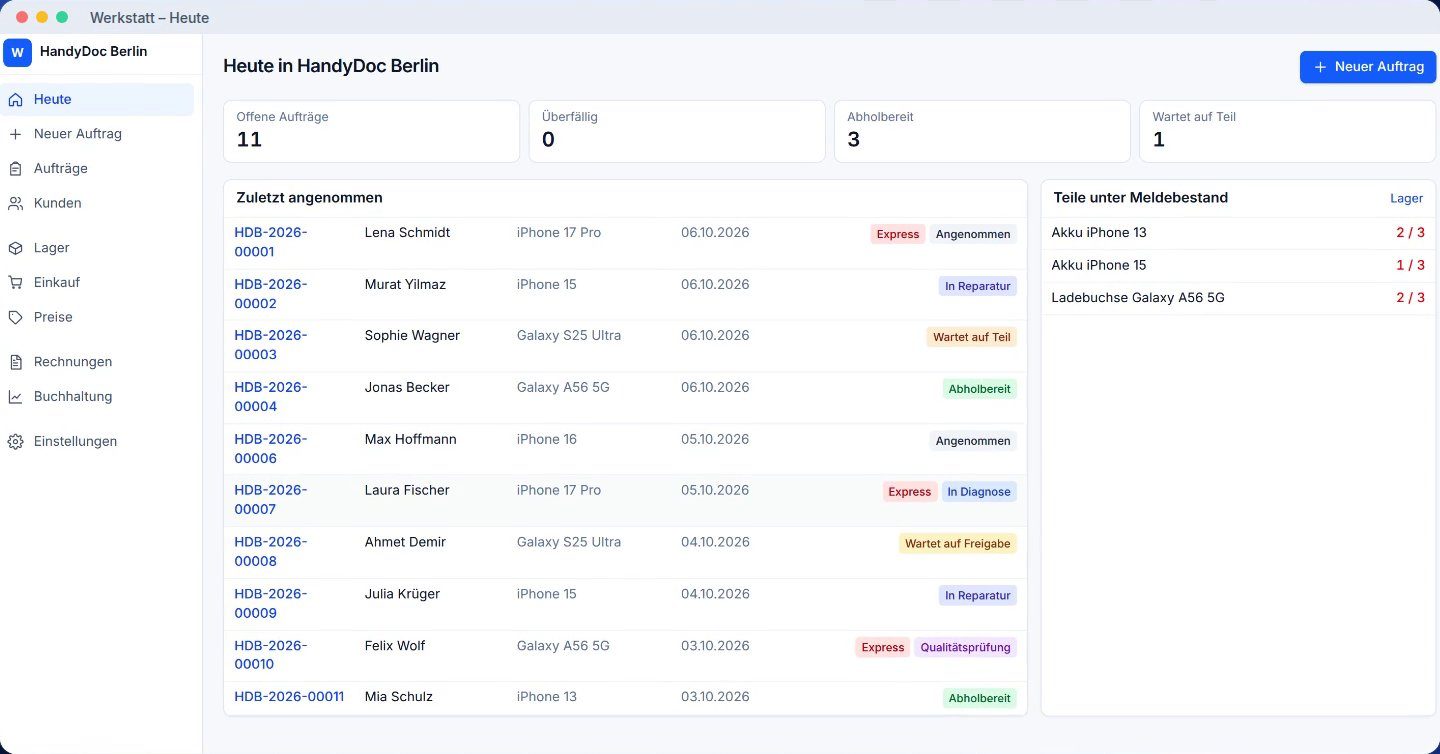Screen dimensions: 1440x754
Task: Click the Lager box icon
Action: (x=15, y=248)
